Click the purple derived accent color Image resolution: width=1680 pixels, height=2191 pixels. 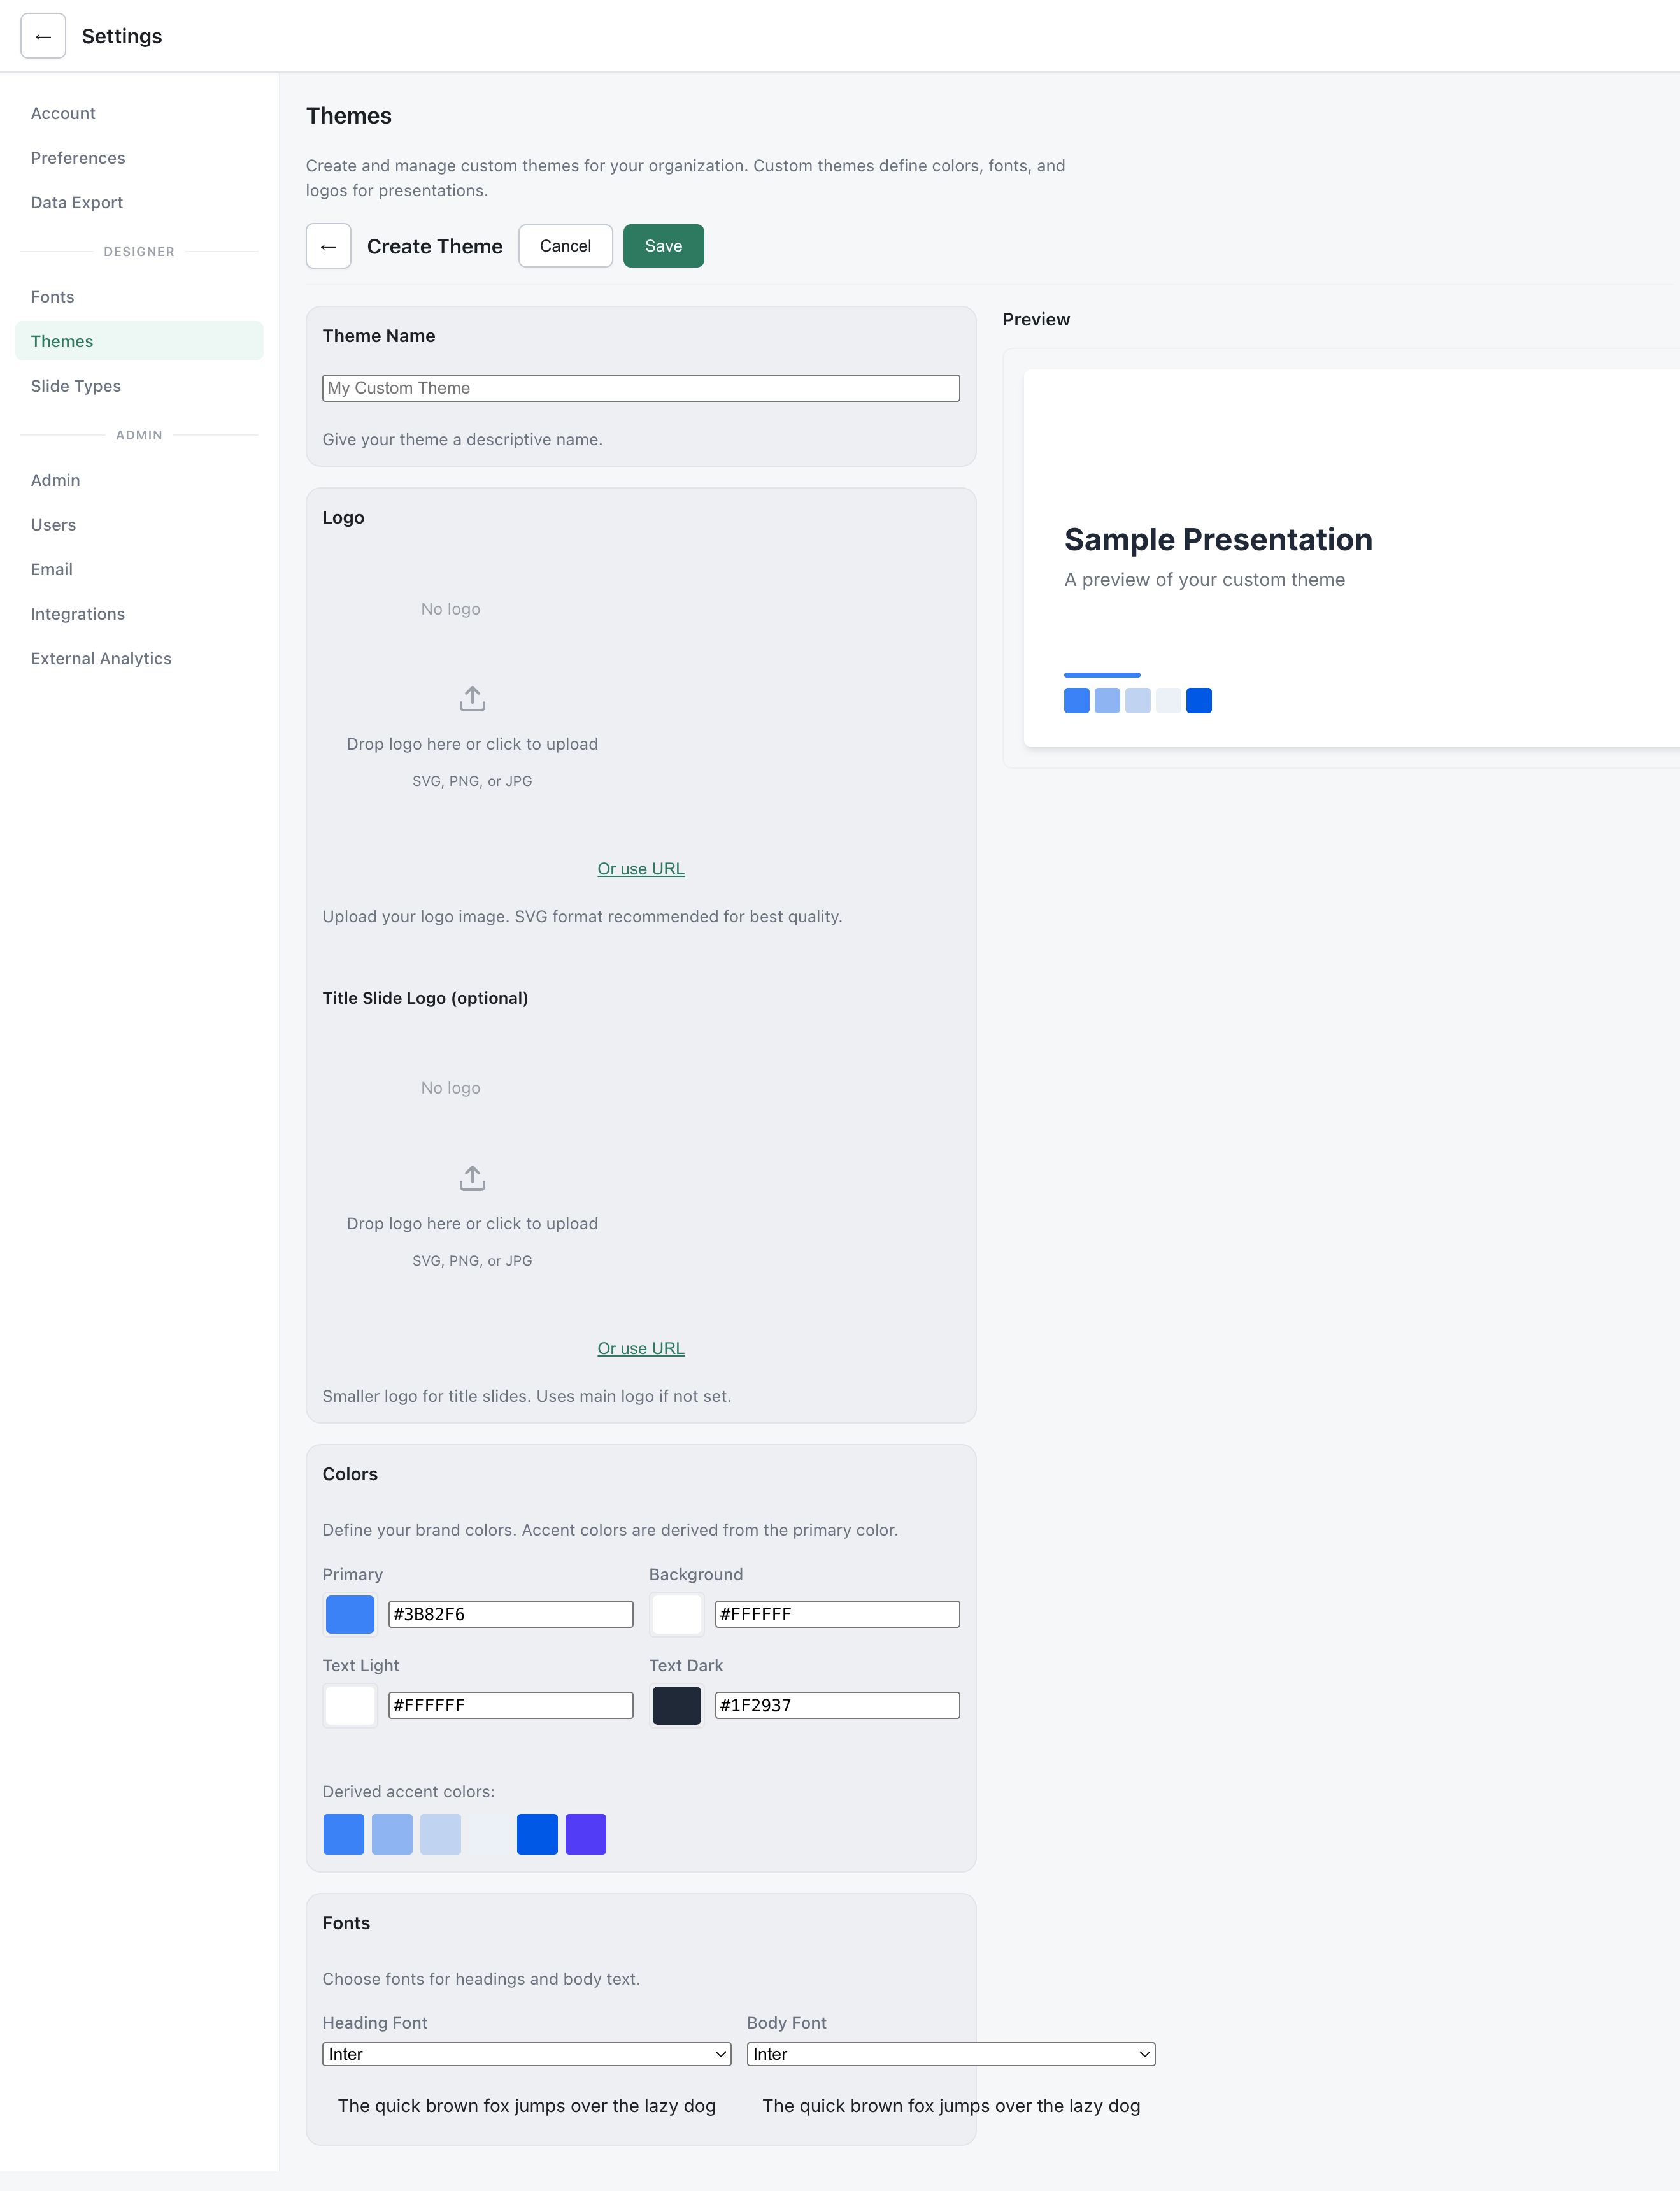tap(586, 1834)
